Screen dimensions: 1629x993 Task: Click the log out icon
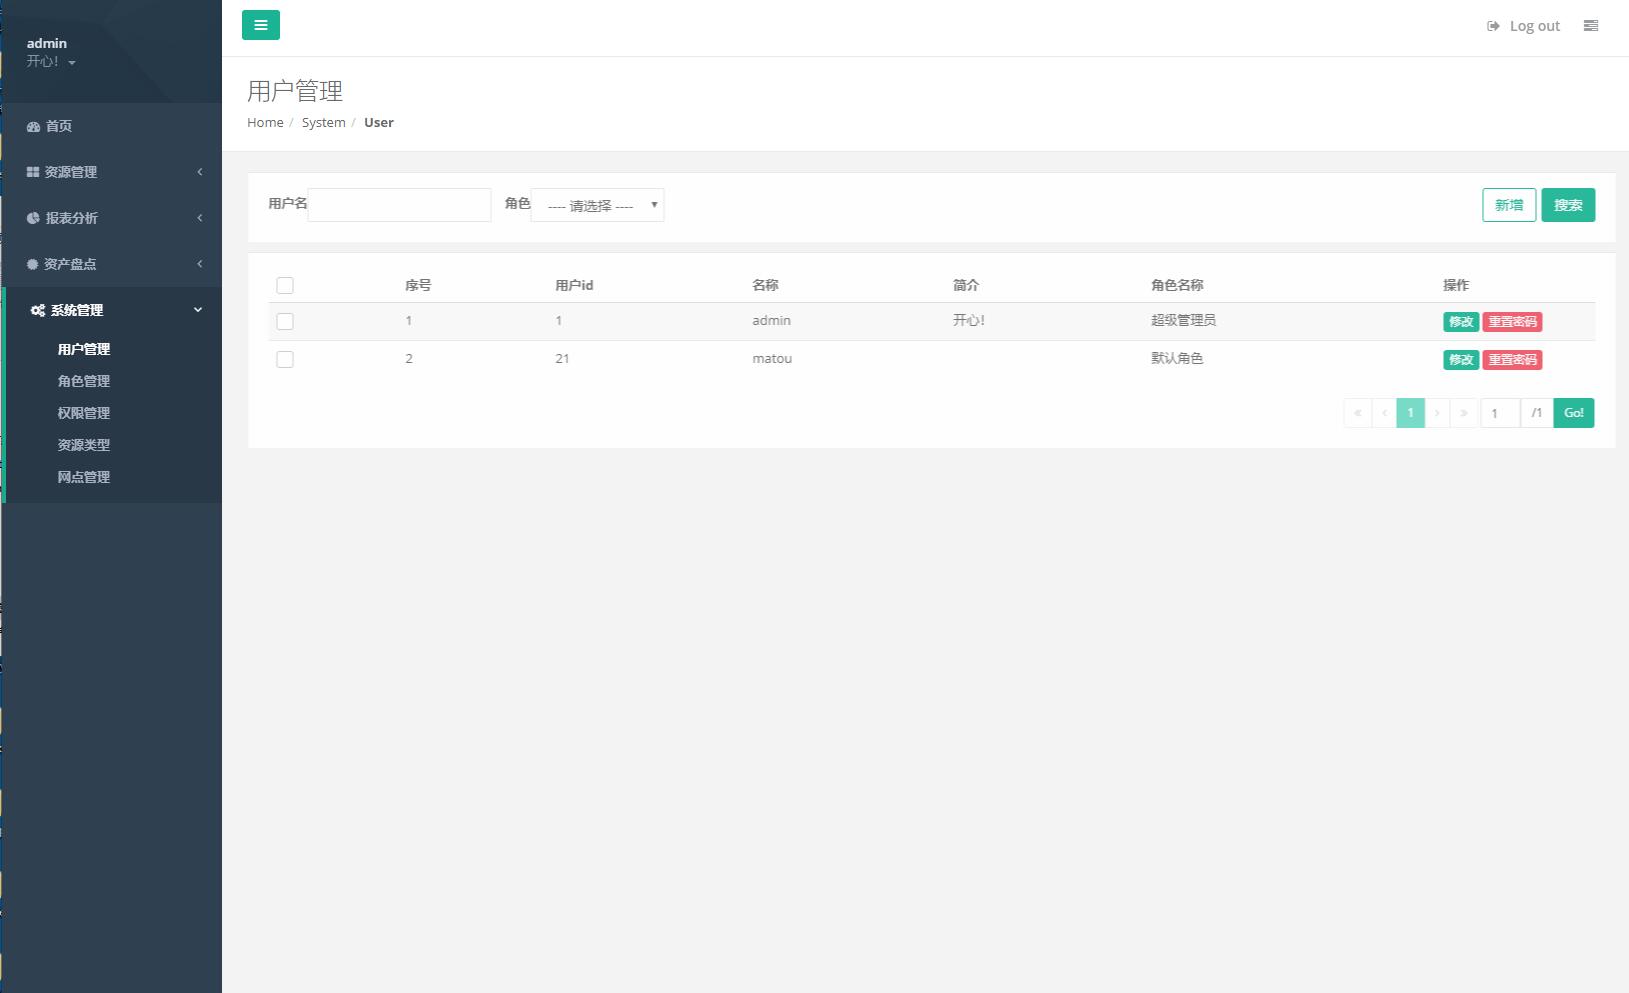pyautogui.click(x=1493, y=26)
